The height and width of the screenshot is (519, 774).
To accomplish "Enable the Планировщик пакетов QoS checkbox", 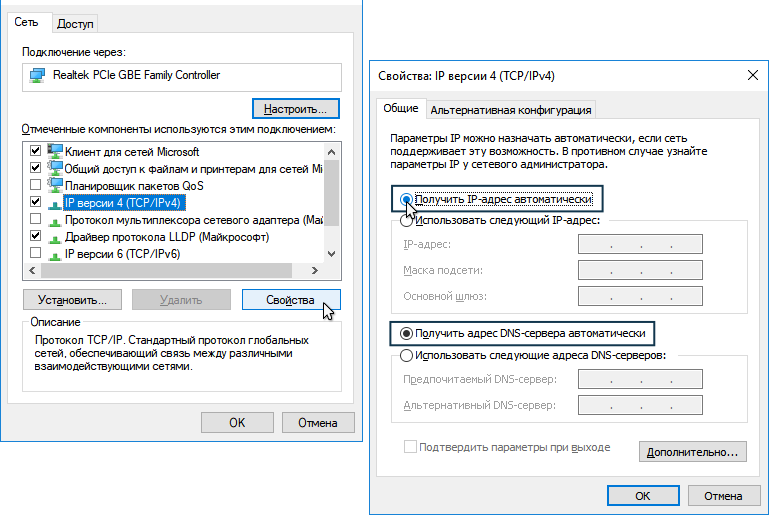I will pyautogui.click(x=36, y=185).
